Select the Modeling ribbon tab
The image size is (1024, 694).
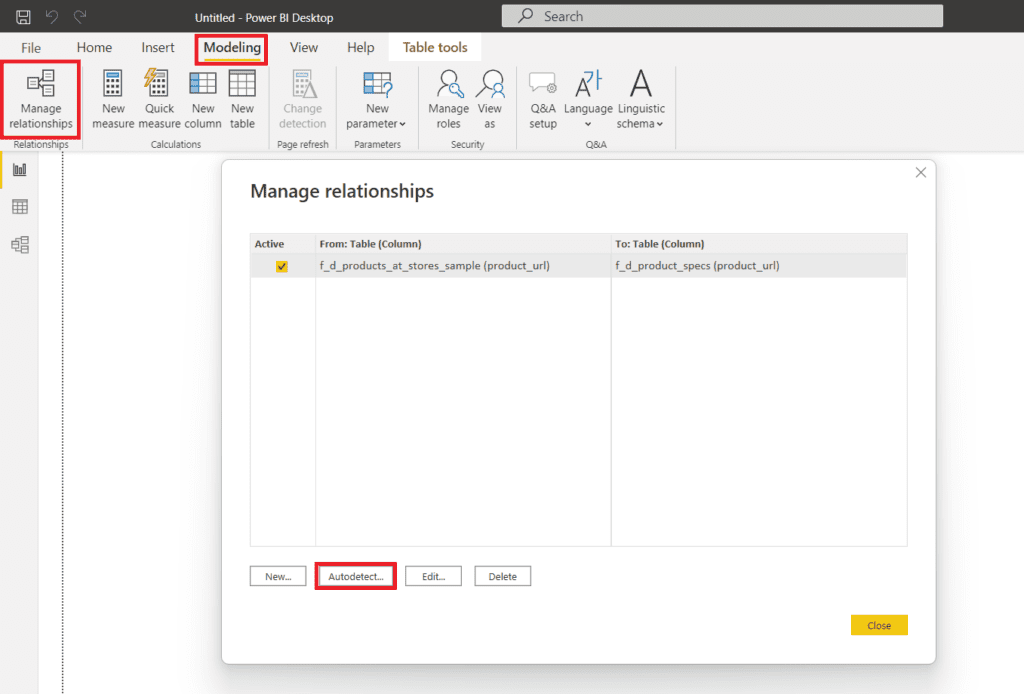(x=232, y=48)
